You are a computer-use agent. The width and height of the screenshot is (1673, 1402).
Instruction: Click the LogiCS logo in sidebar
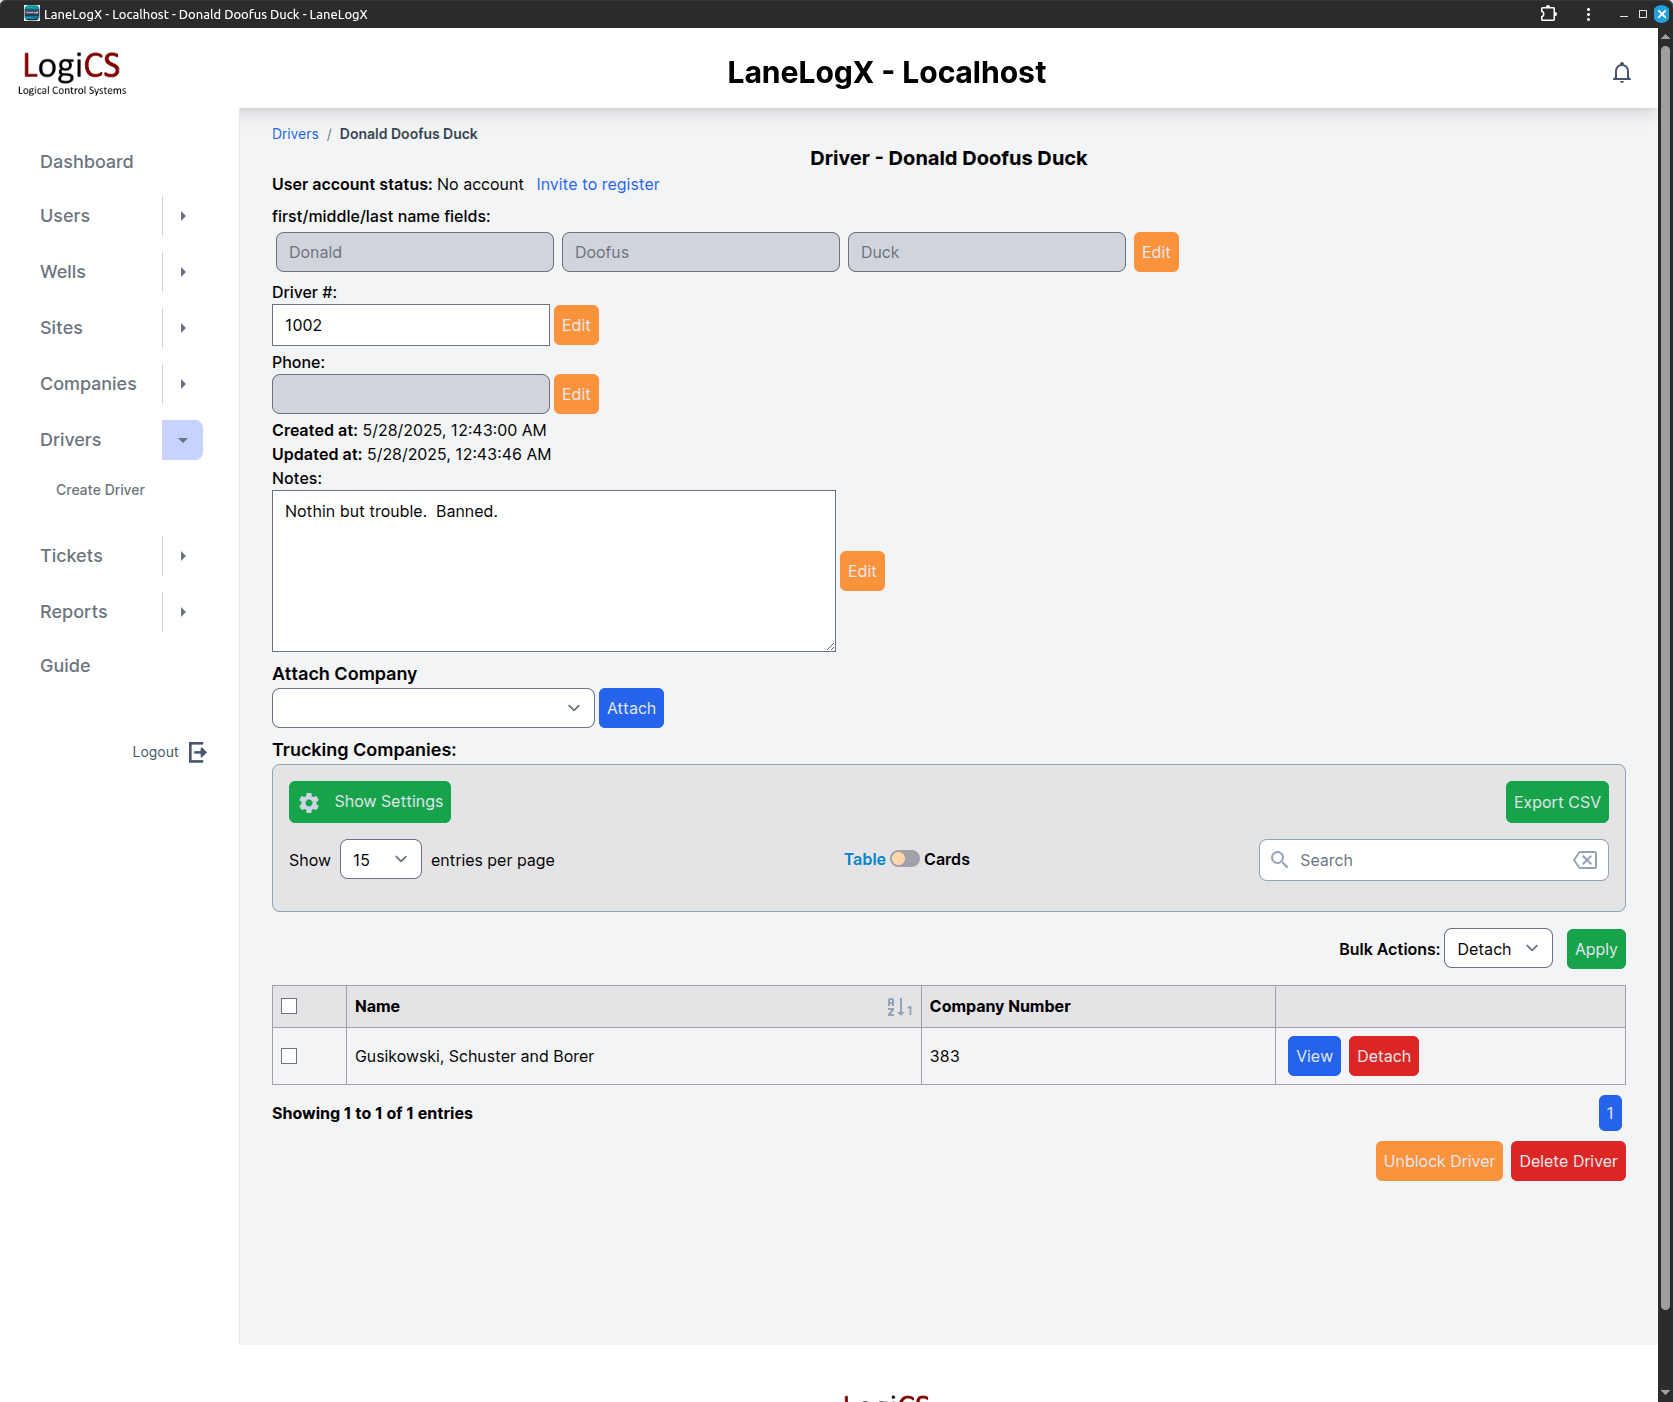pos(72,72)
